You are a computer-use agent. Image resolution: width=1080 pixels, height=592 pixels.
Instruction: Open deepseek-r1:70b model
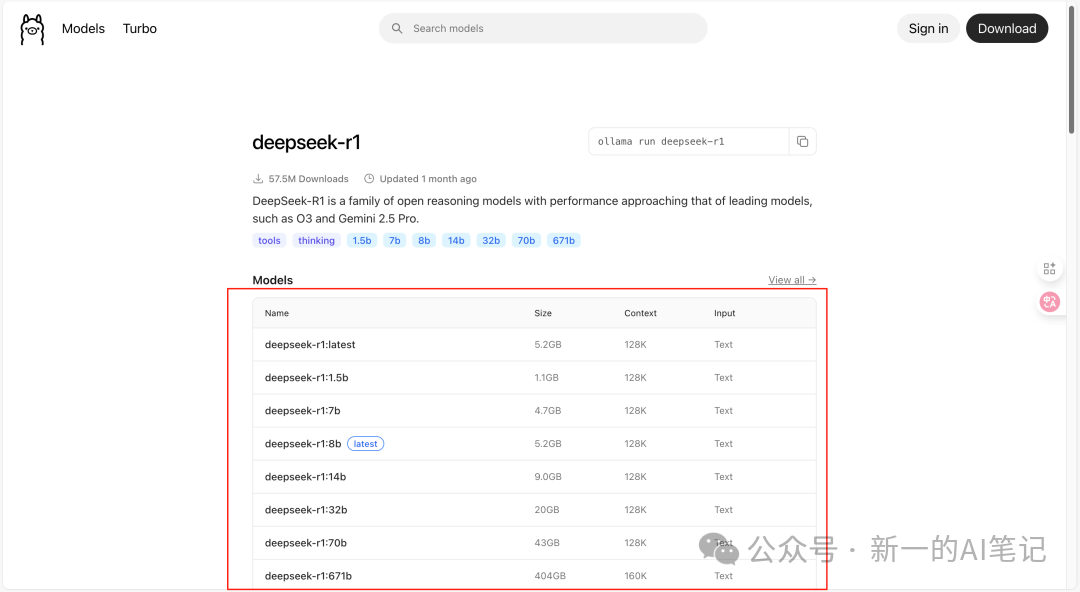point(306,543)
